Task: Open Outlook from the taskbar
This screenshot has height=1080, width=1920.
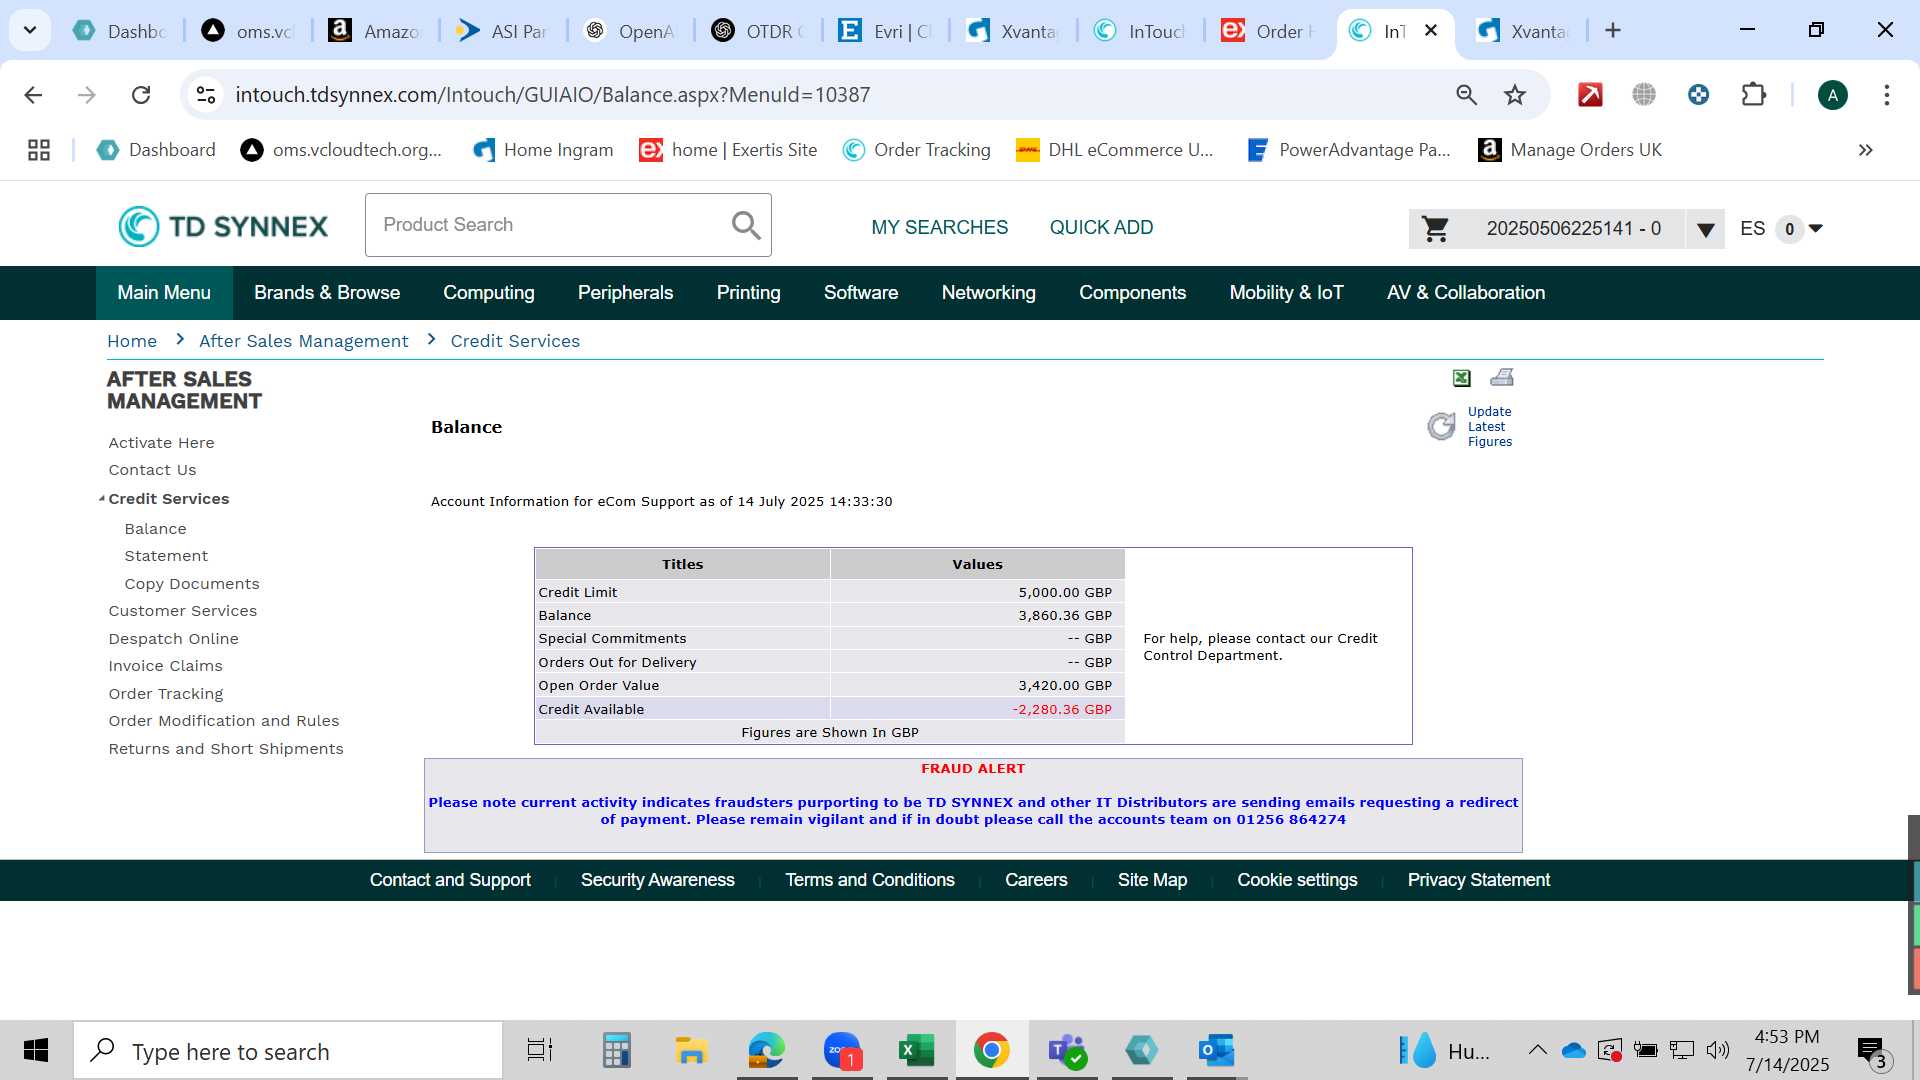Action: coord(1216,1051)
